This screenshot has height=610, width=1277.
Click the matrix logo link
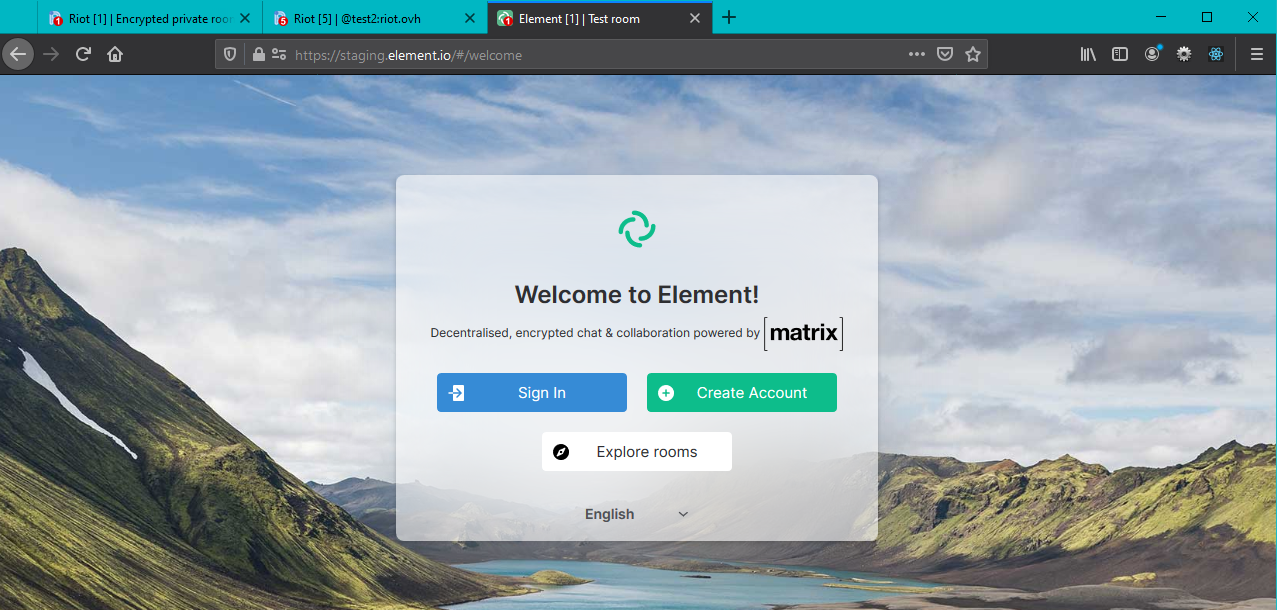point(804,333)
